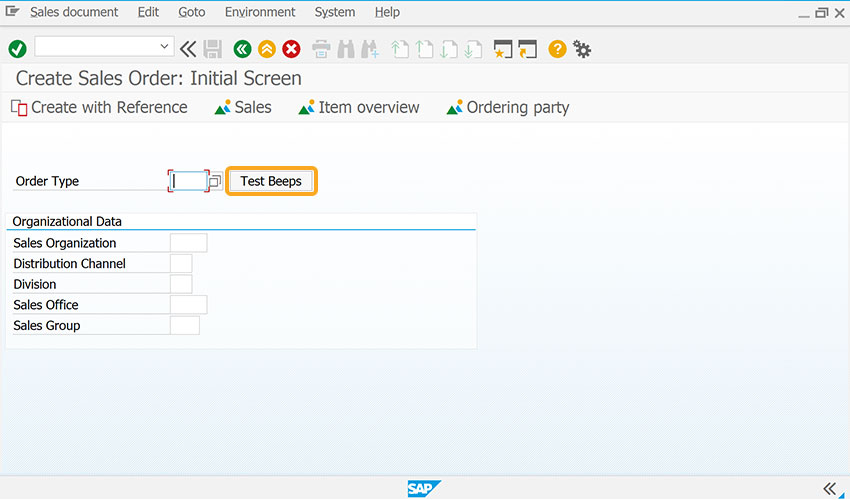Click the green checkmark Enter icon
Image resolution: width=850 pixels, height=500 pixels.
(17, 49)
